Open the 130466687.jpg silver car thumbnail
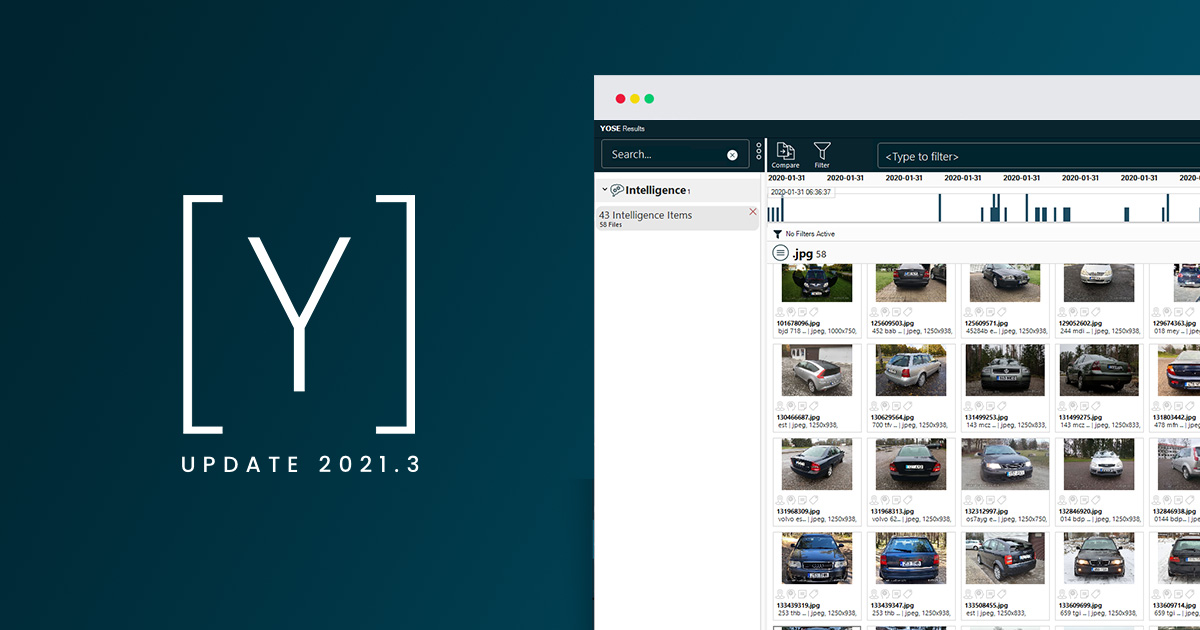Viewport: 1200px width, 630px height. [x=817, y=371]
